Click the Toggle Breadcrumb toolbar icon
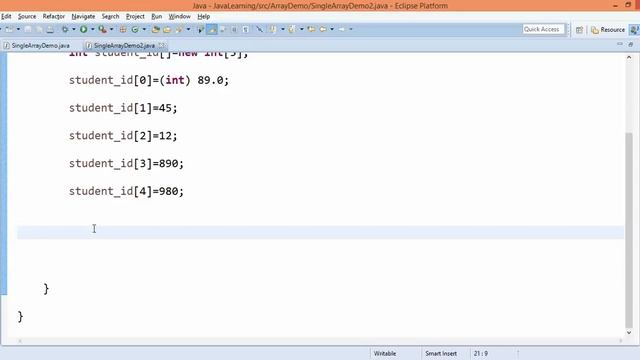 200,29
